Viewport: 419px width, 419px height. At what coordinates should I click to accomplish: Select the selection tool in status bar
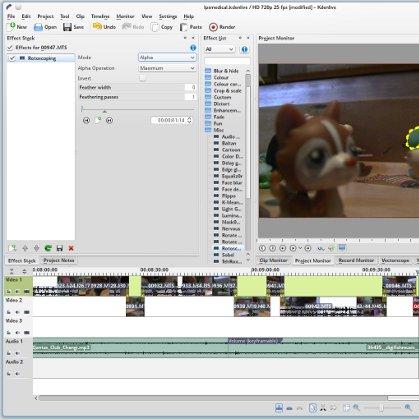(x=313, y=408)
